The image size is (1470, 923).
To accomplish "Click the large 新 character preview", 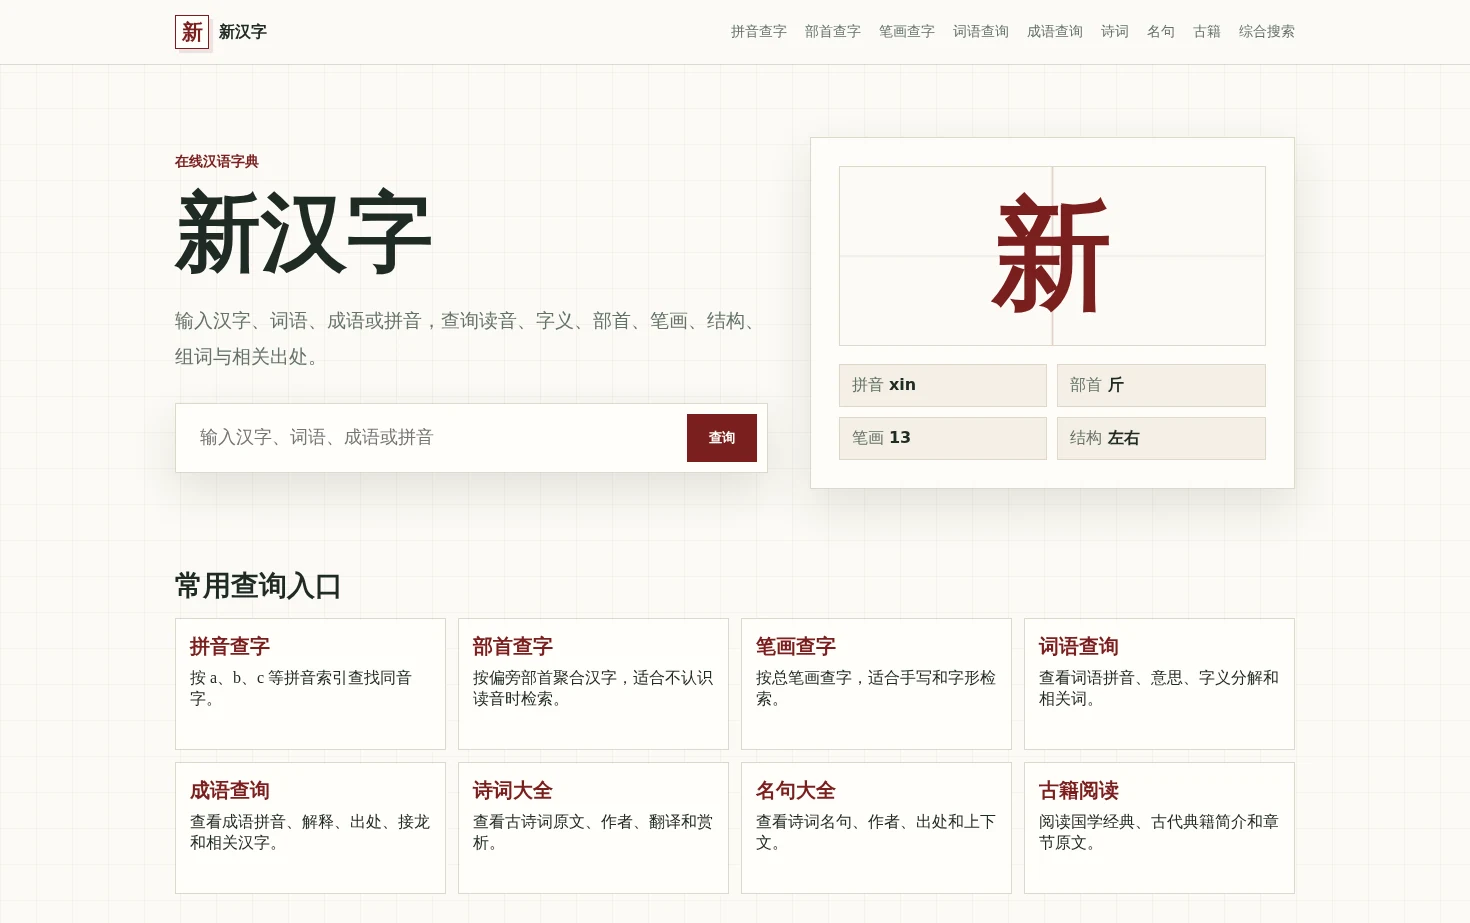I will tap(1052, 256).
